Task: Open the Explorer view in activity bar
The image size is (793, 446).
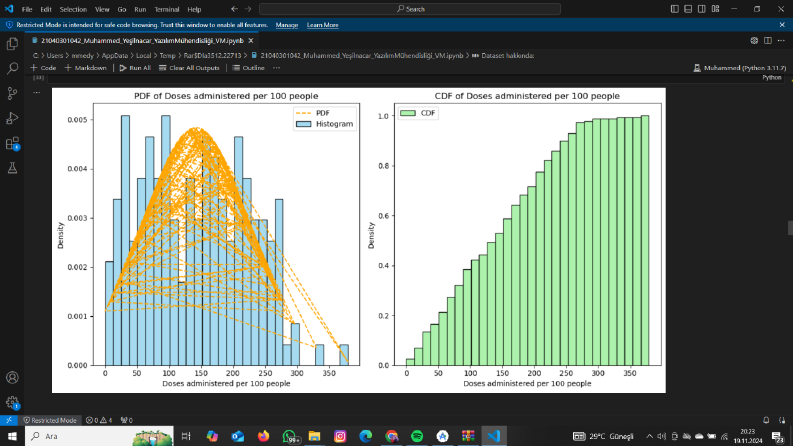Action: (x=12, y=44)
